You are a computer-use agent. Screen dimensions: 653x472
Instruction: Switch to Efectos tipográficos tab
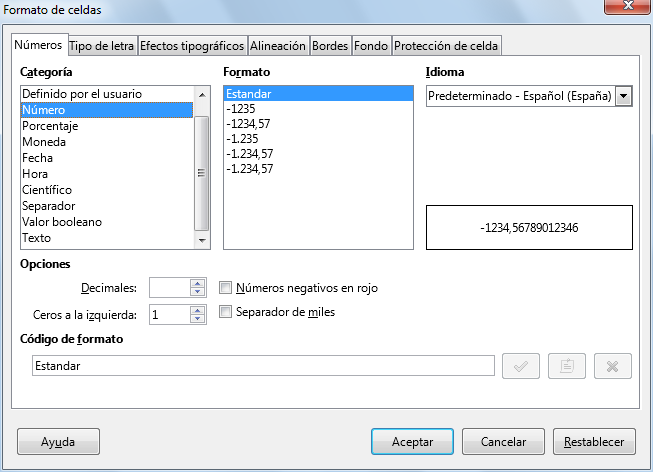[x=192, y=46]
